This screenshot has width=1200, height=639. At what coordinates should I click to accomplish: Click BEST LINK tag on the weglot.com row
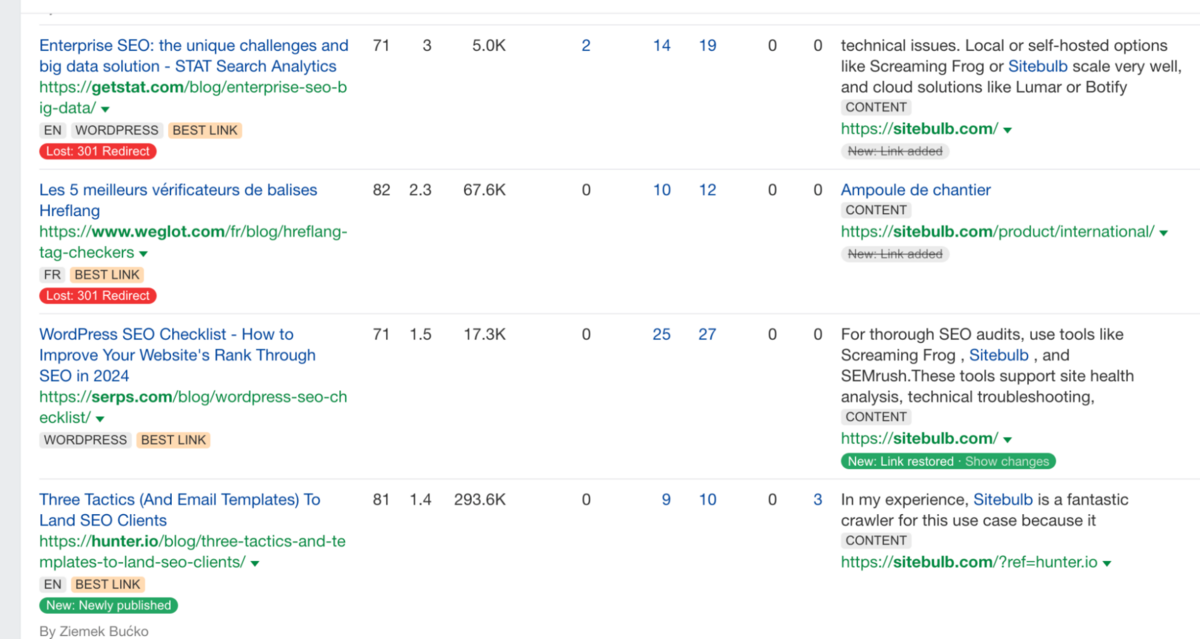point(108,275)
